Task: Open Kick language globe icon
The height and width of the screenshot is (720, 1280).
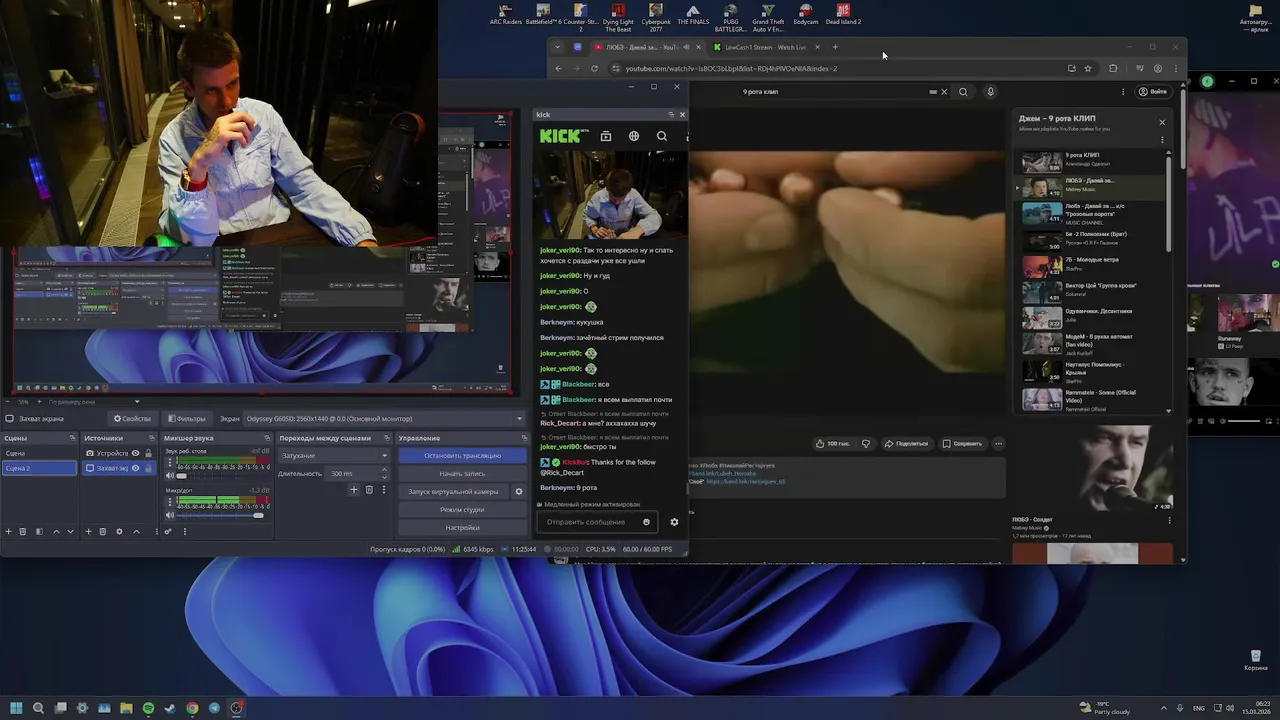Action: click(x=634, y=136)
